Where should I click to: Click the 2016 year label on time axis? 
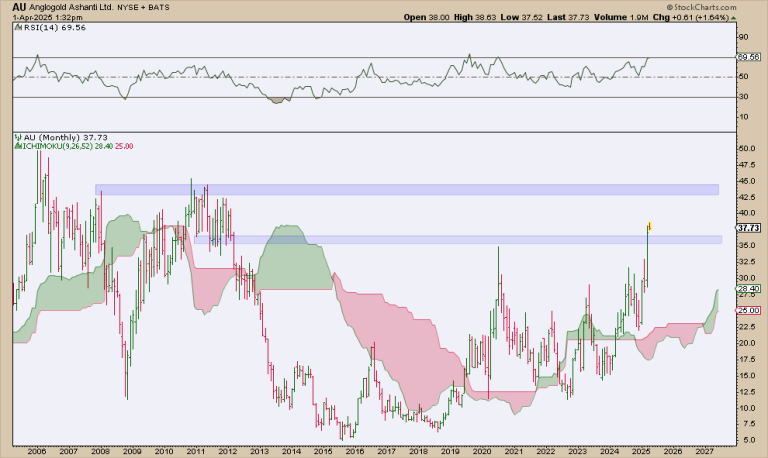355,452
